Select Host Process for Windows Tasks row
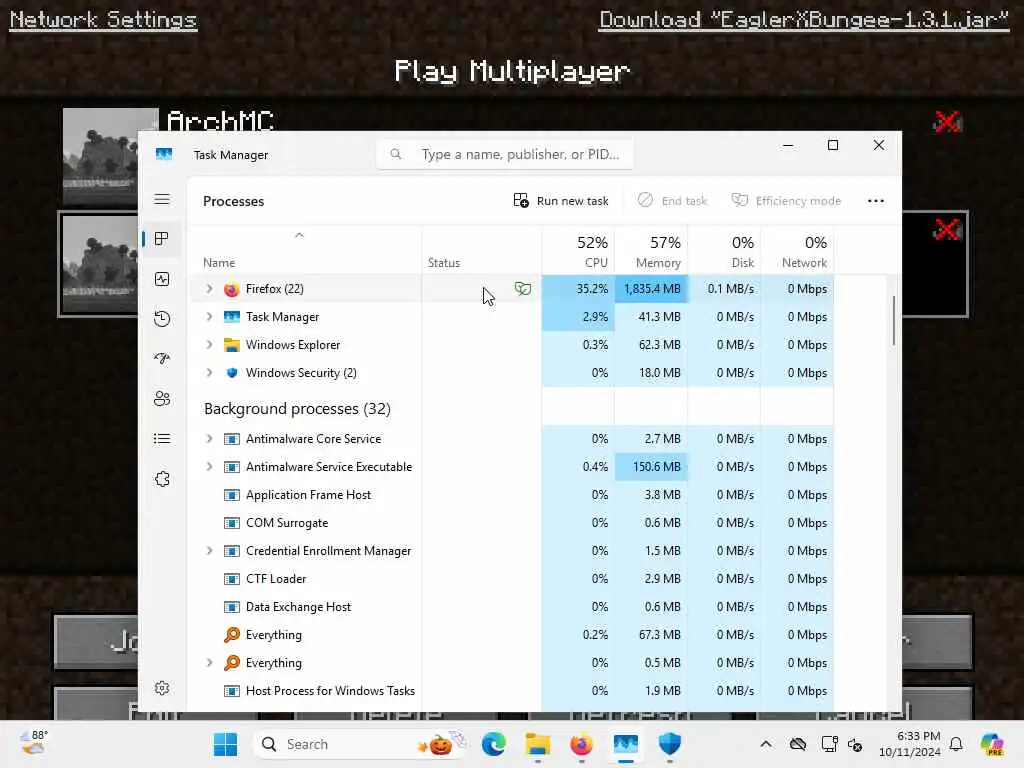Image resolution: width=1024 pixels, height=768 pixels. [x=511, y=690]
